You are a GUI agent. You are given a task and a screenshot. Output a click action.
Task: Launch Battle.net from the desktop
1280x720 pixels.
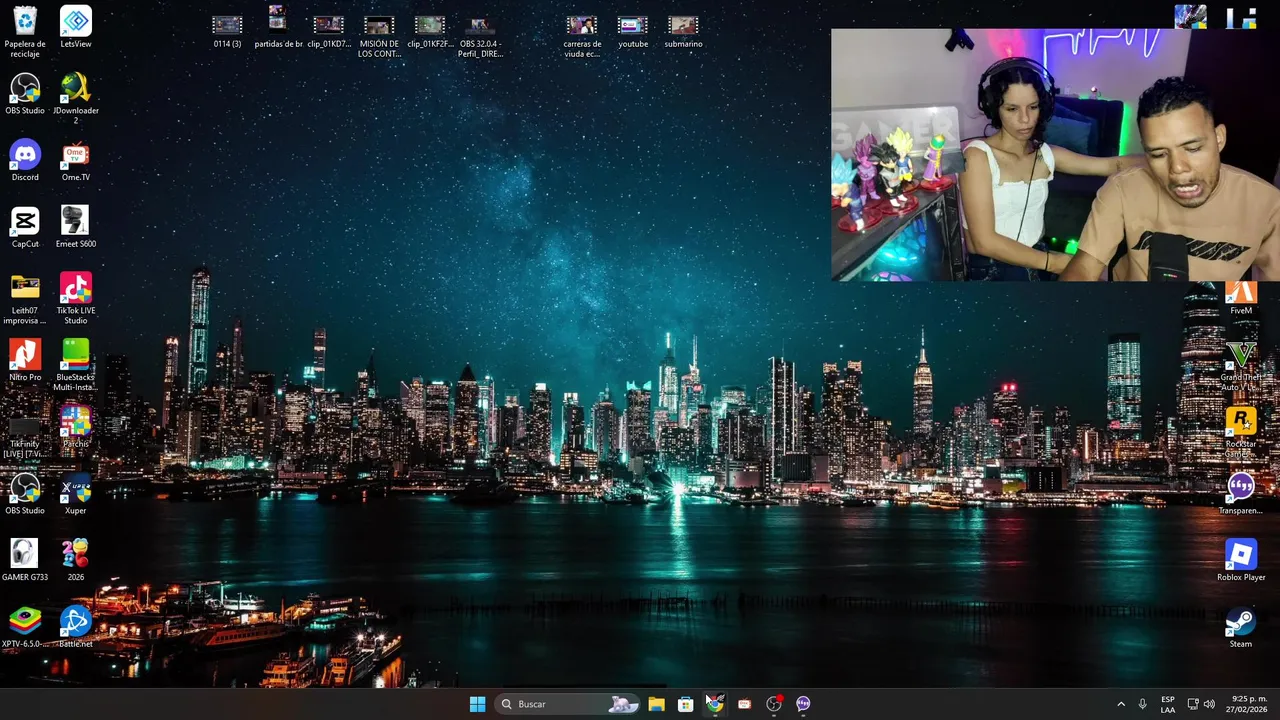click(x=76, y=627)
